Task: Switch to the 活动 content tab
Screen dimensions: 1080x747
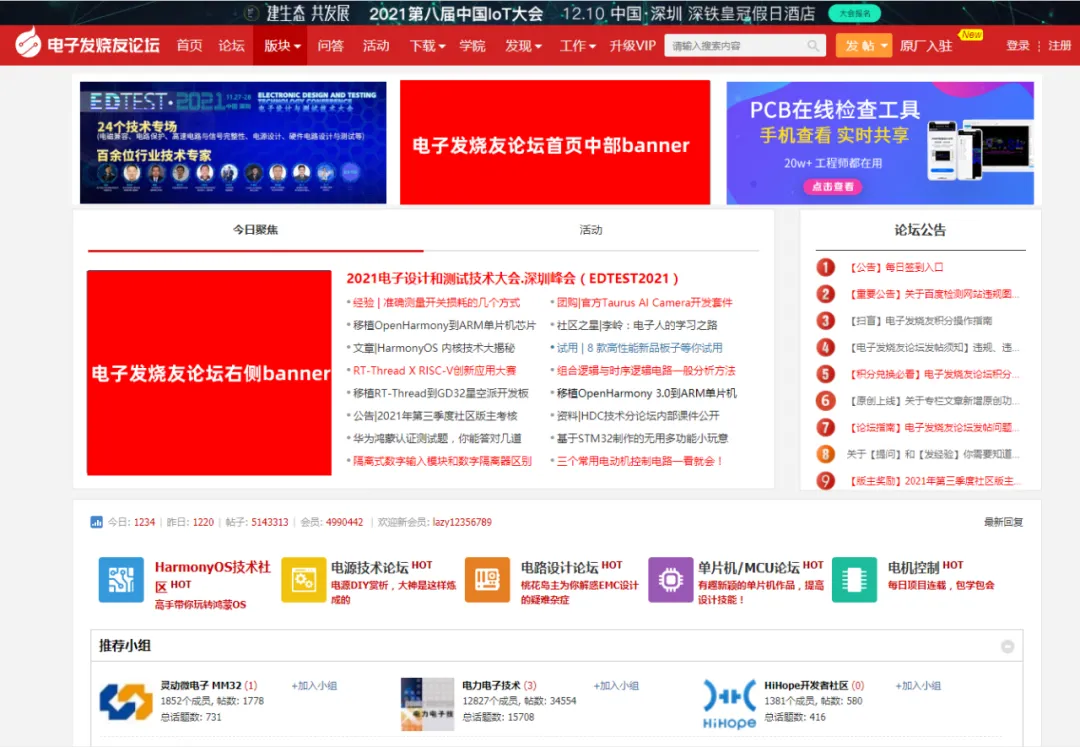Action: tap(591, 230)
